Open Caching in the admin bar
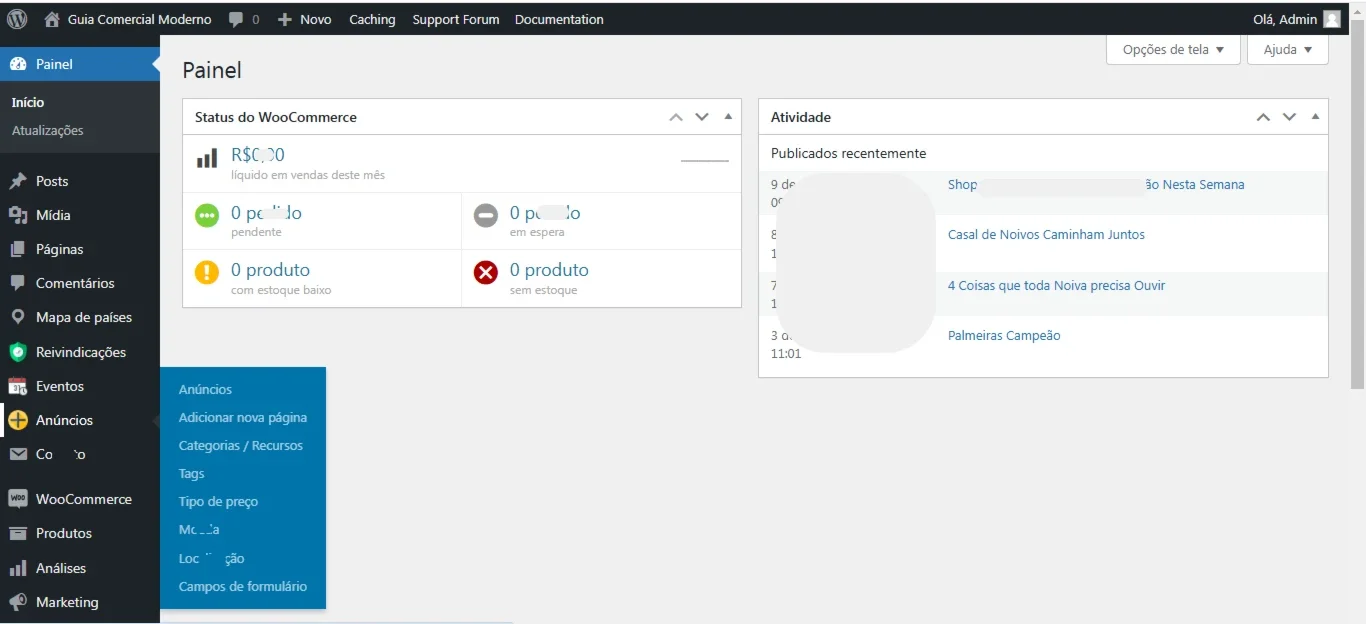The image size is (1366, 624). pyautogui.click(x=372, y=19)
